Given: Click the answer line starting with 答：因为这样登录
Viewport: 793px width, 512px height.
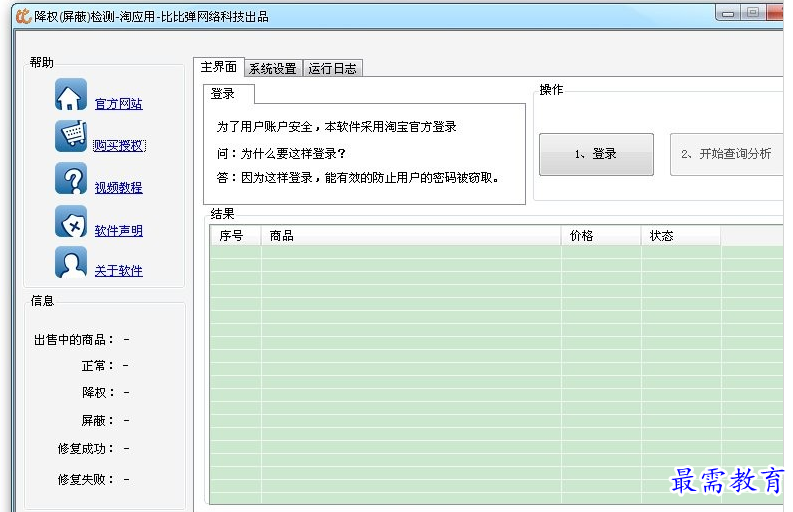Looking at the screenshot, I should coord(358,178).
